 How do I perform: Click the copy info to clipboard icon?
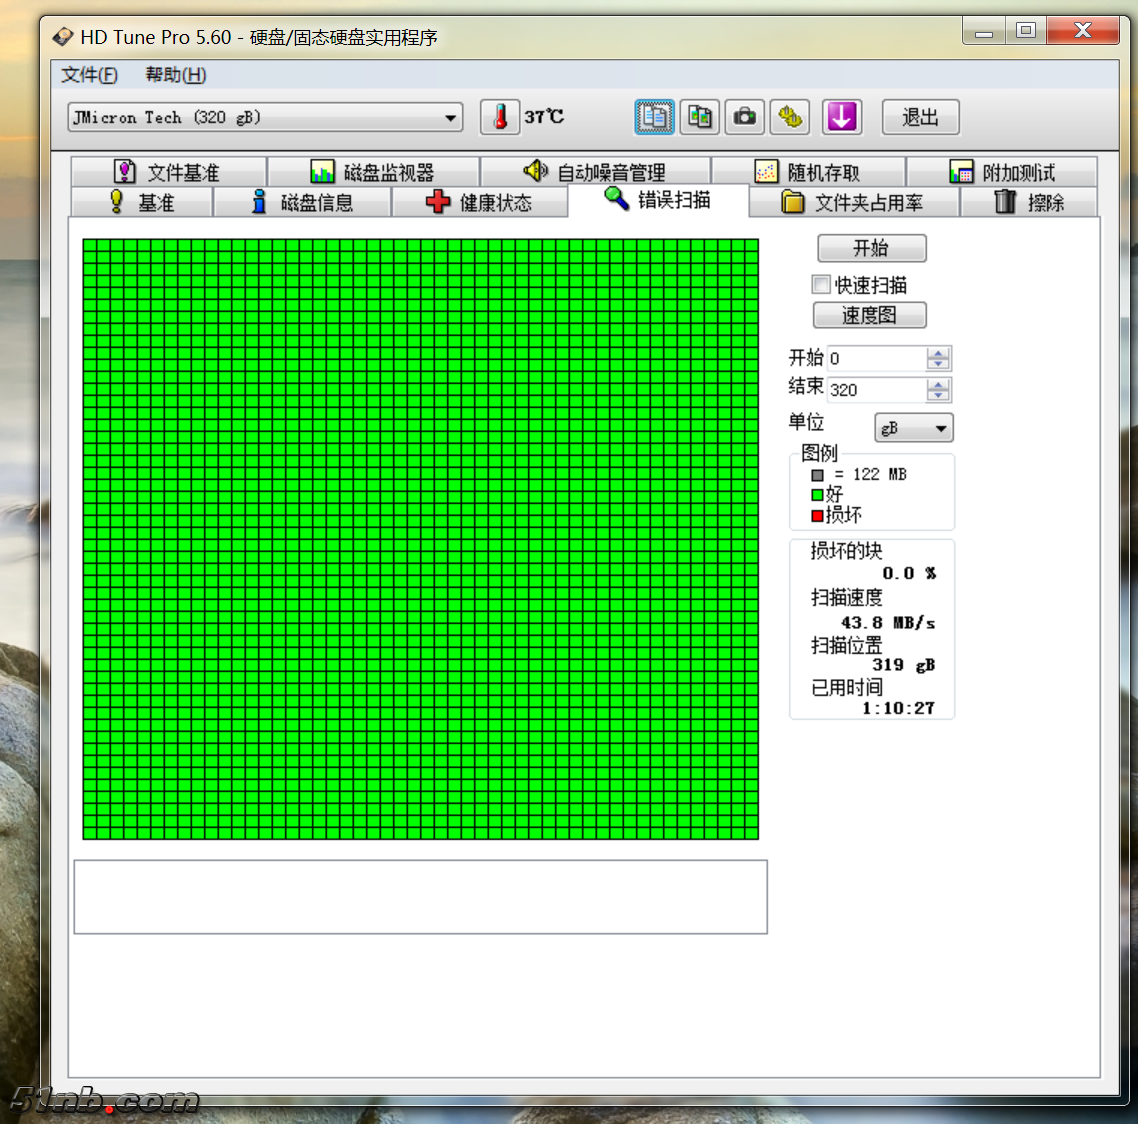click(x=654, y=117)
